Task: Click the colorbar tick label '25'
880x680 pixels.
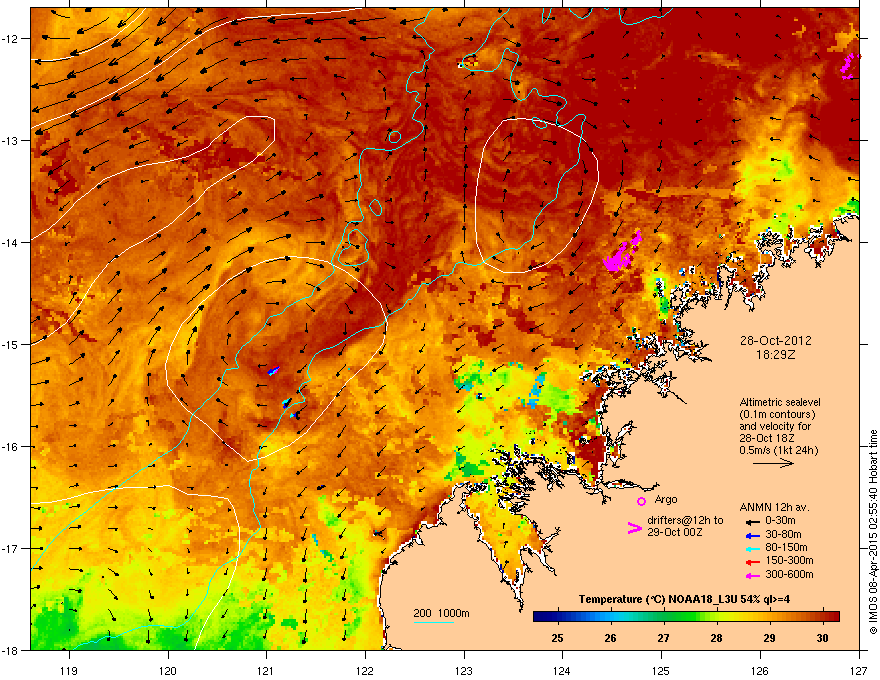Action: click(557, 638)
